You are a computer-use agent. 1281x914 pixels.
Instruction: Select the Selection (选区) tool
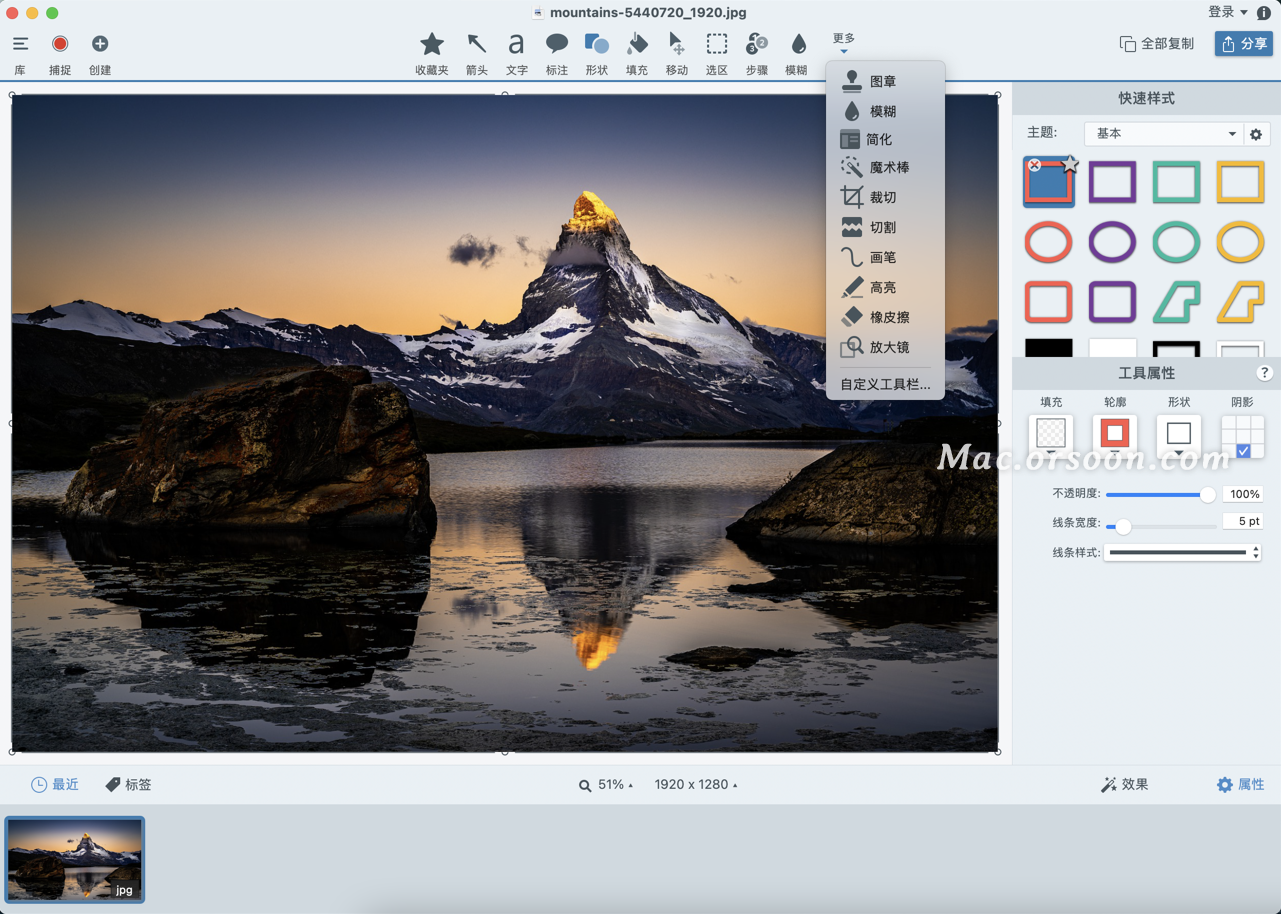click(717, 44)
